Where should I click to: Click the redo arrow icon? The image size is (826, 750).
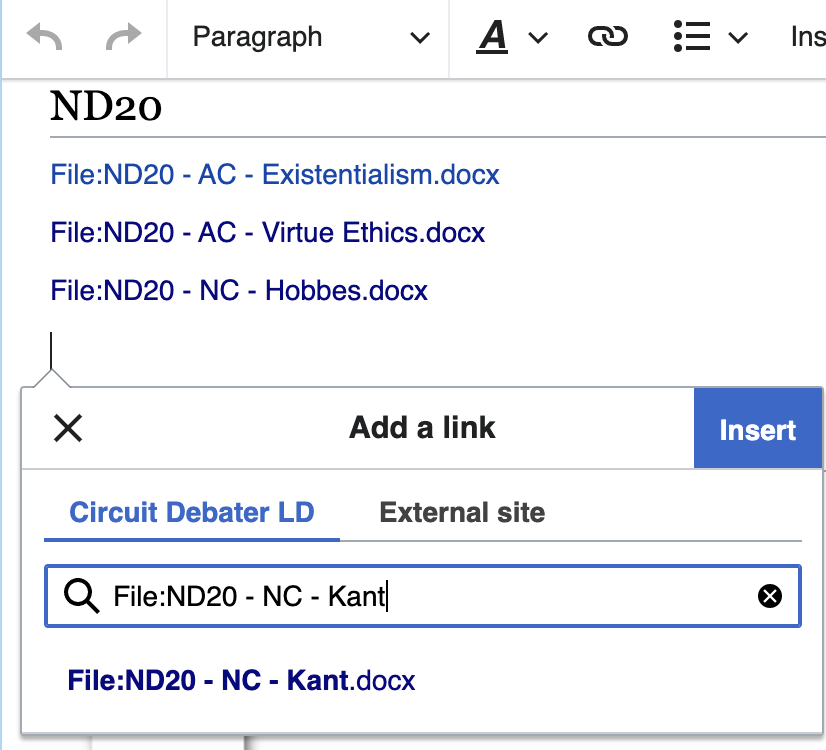click(x=123, y=36)
